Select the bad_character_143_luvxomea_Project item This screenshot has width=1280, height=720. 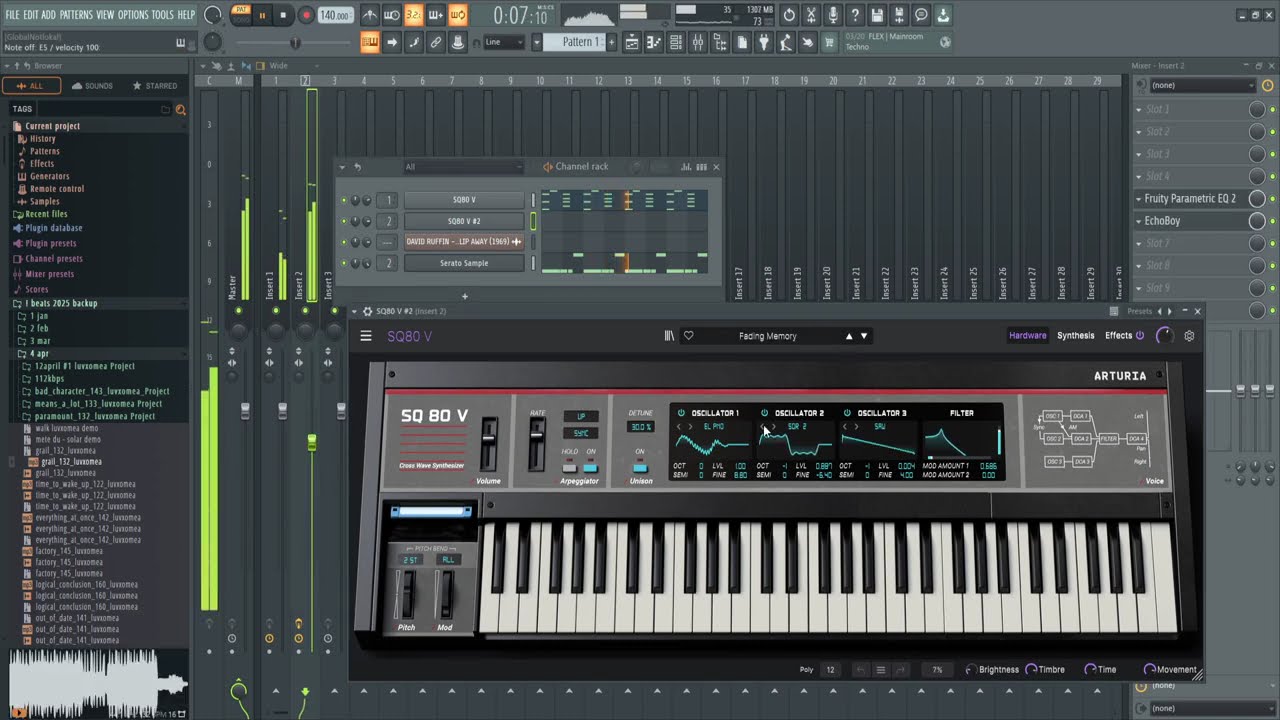pyautogui.click(x=102, y=391)
